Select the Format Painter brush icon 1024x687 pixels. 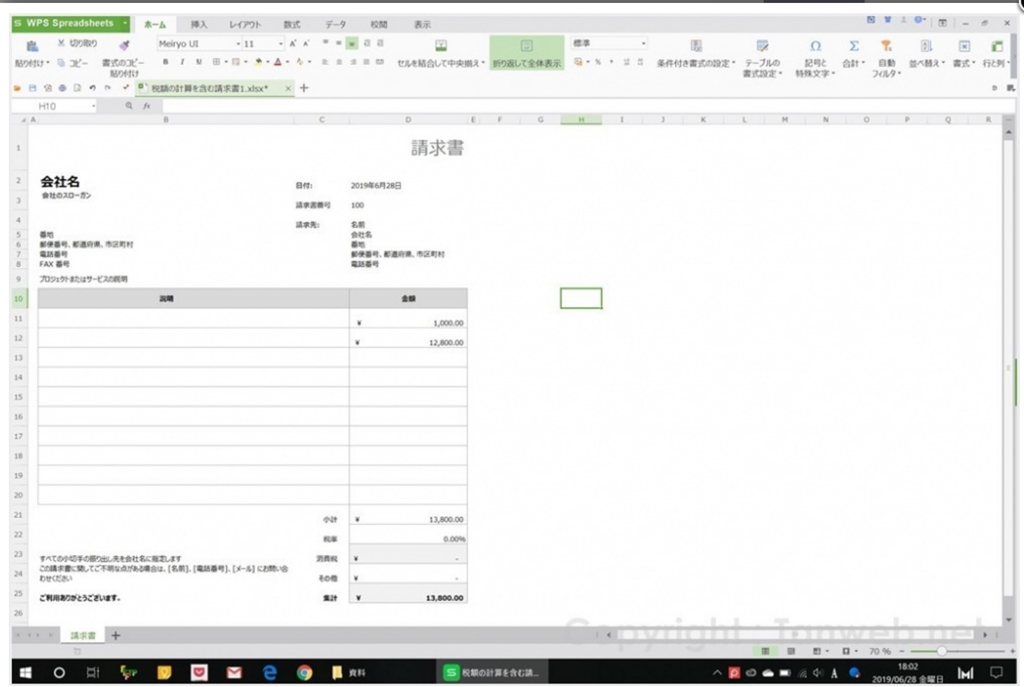tap(123, 45)
